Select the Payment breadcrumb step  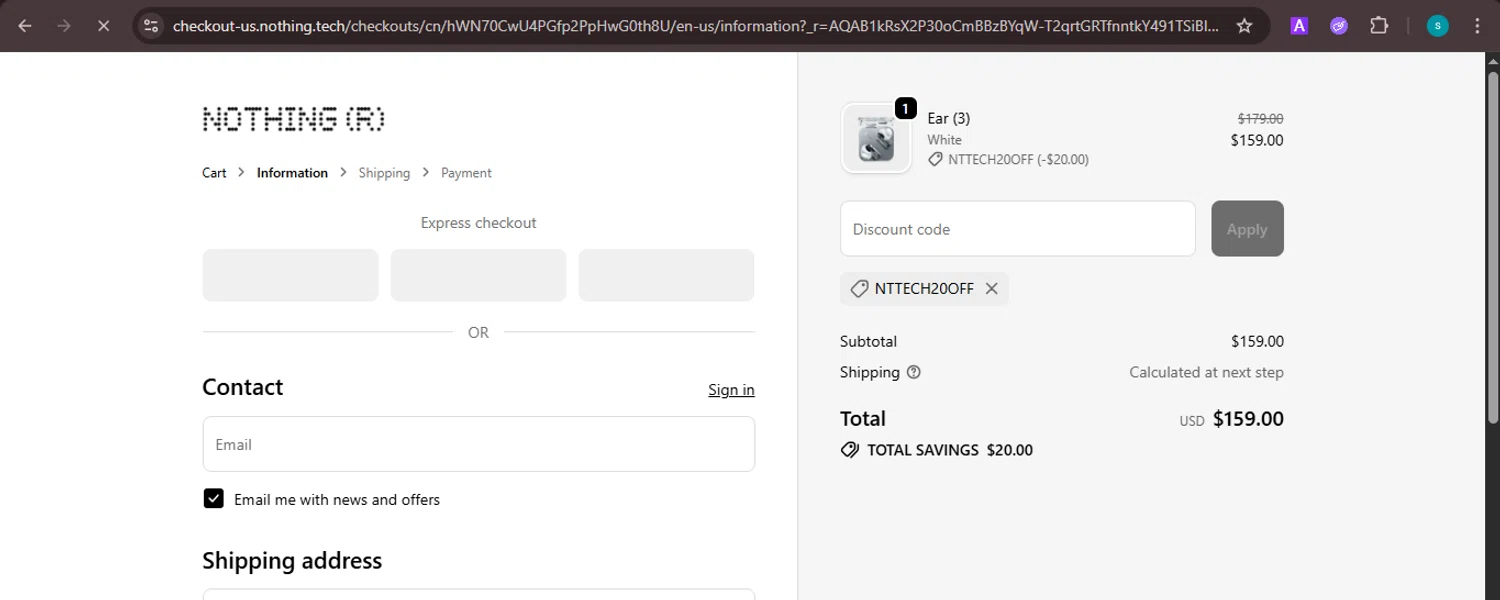click(x=466, y=173)
